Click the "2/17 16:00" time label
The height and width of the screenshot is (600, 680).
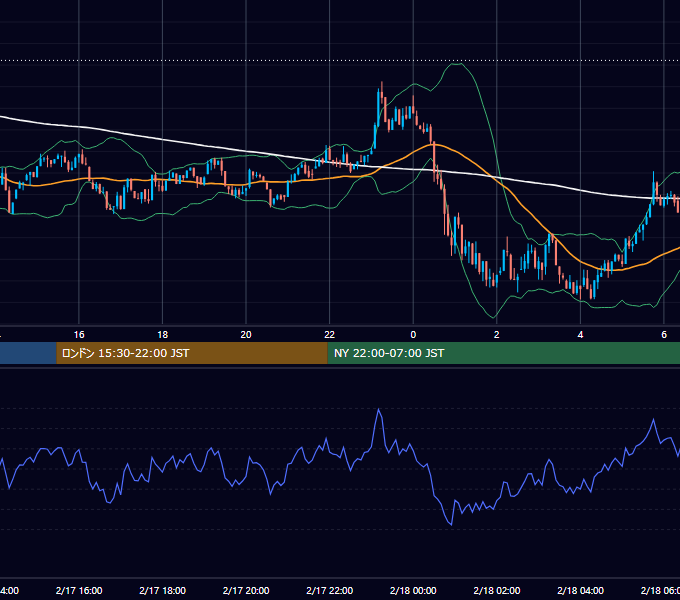tap(79, 590)
